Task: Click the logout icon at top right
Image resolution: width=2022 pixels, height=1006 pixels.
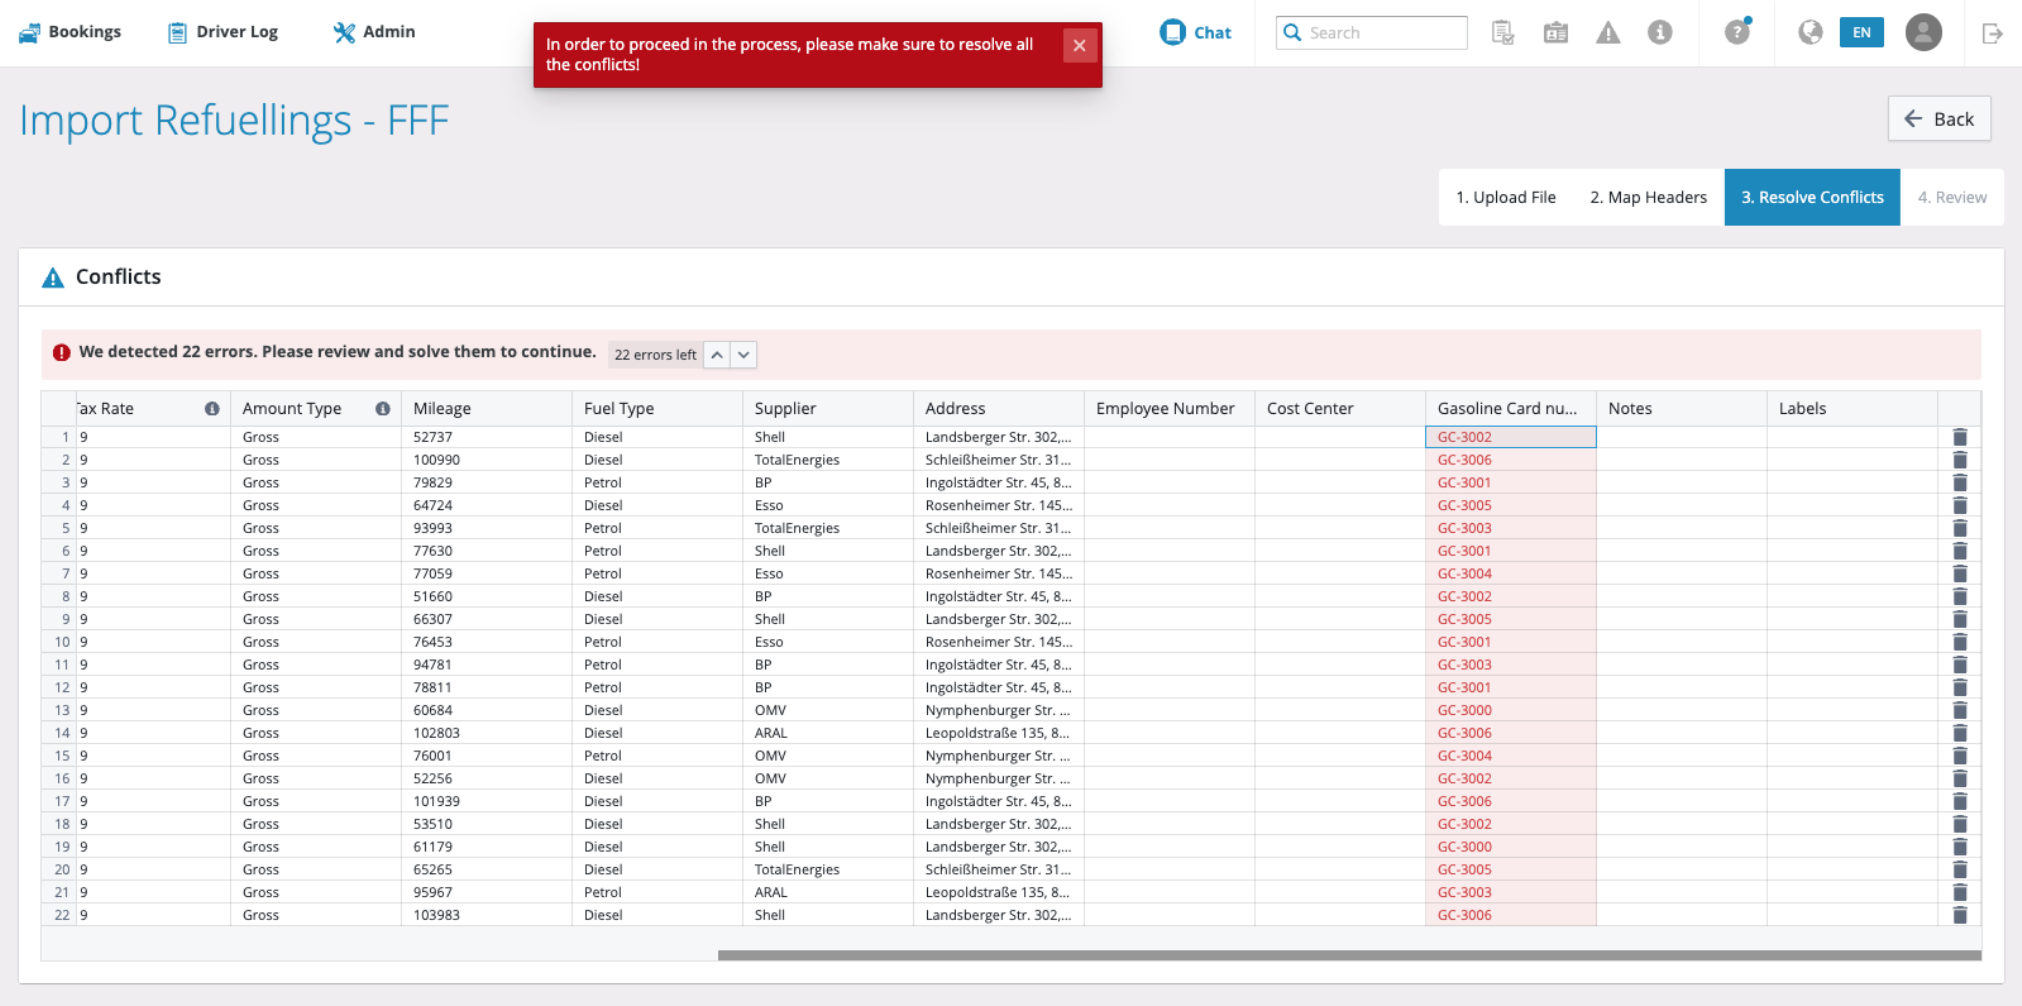Action: pyautogui.click(x=1991, y=33)
